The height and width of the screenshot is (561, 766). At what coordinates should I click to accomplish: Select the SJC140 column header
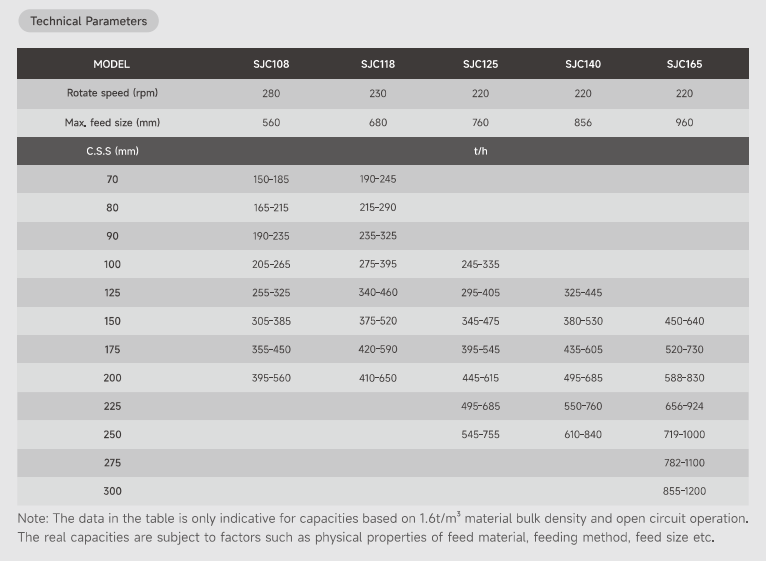[x=583, y=64]
